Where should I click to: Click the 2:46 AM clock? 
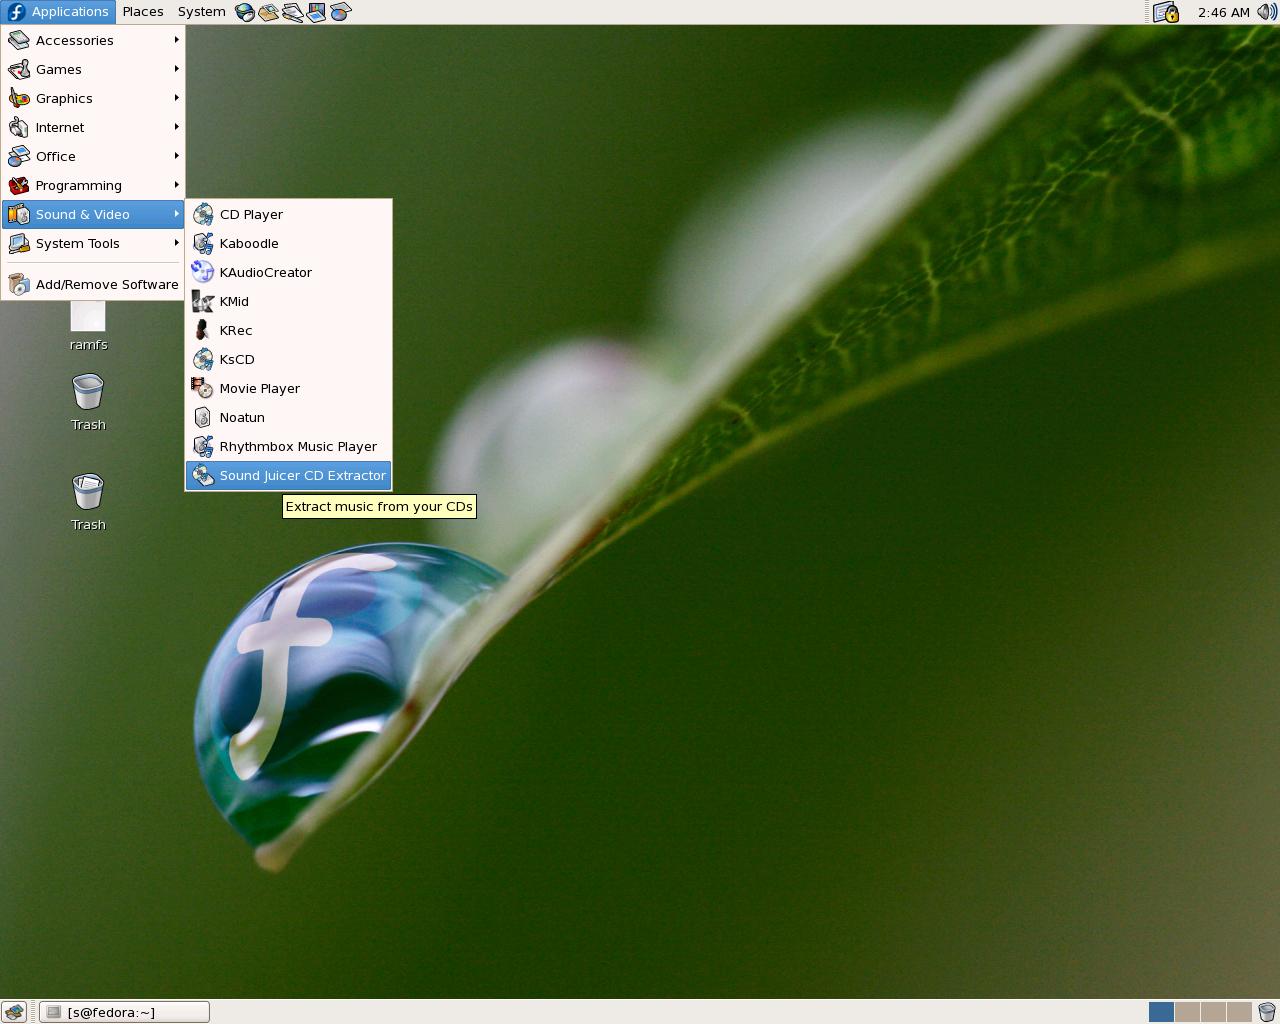tap(1223, 12)
